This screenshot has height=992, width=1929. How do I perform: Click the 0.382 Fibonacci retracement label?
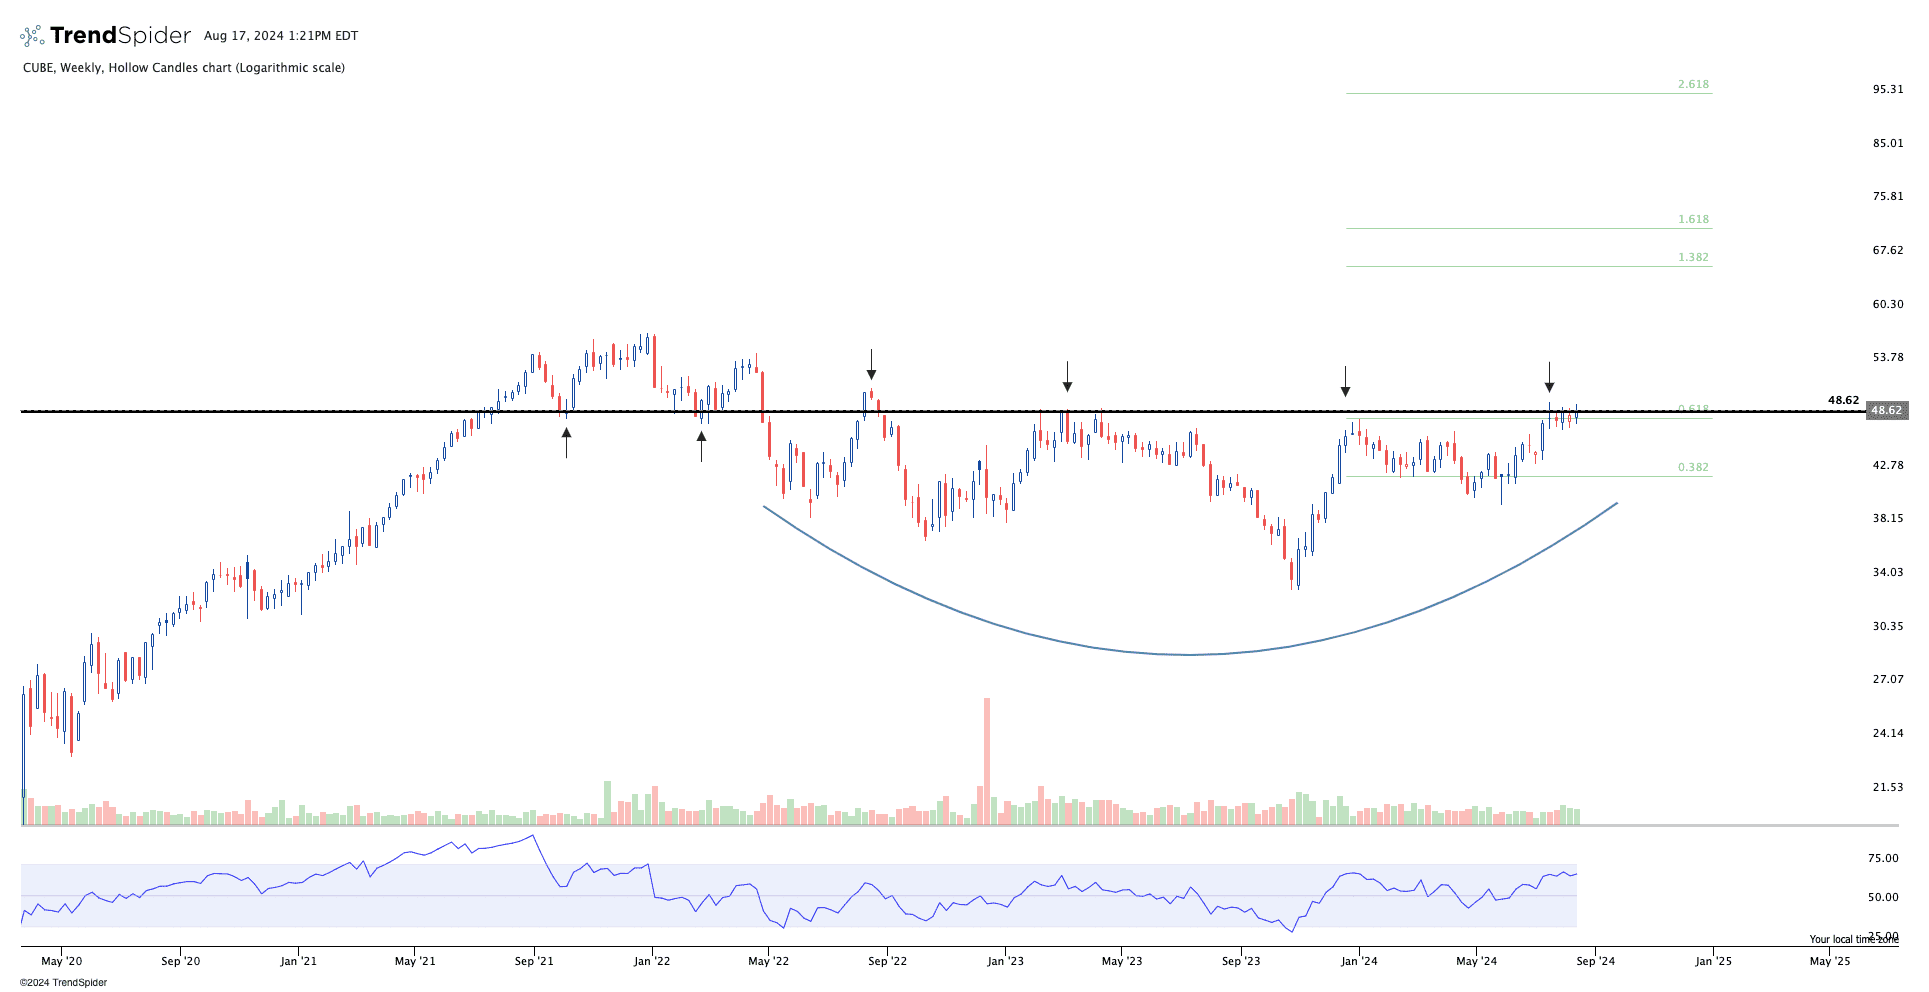pyautogui.click(x=1693, y=468)
